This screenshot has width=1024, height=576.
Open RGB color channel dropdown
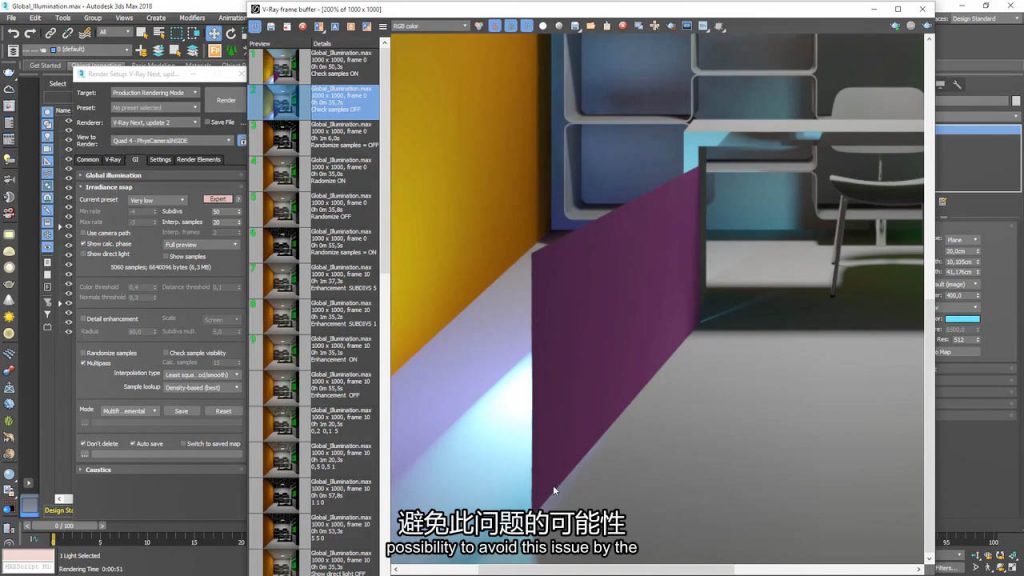pos(430,26)
